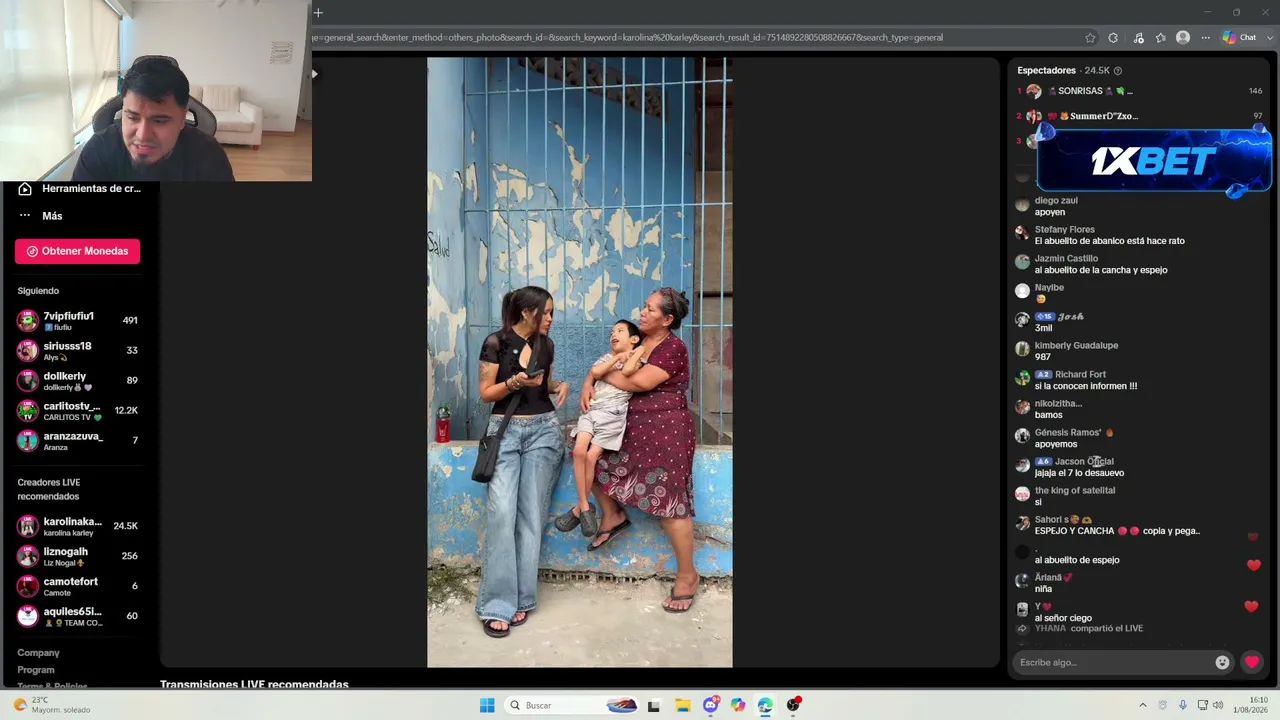Click Obtener Monedas button

click(77, 251)
